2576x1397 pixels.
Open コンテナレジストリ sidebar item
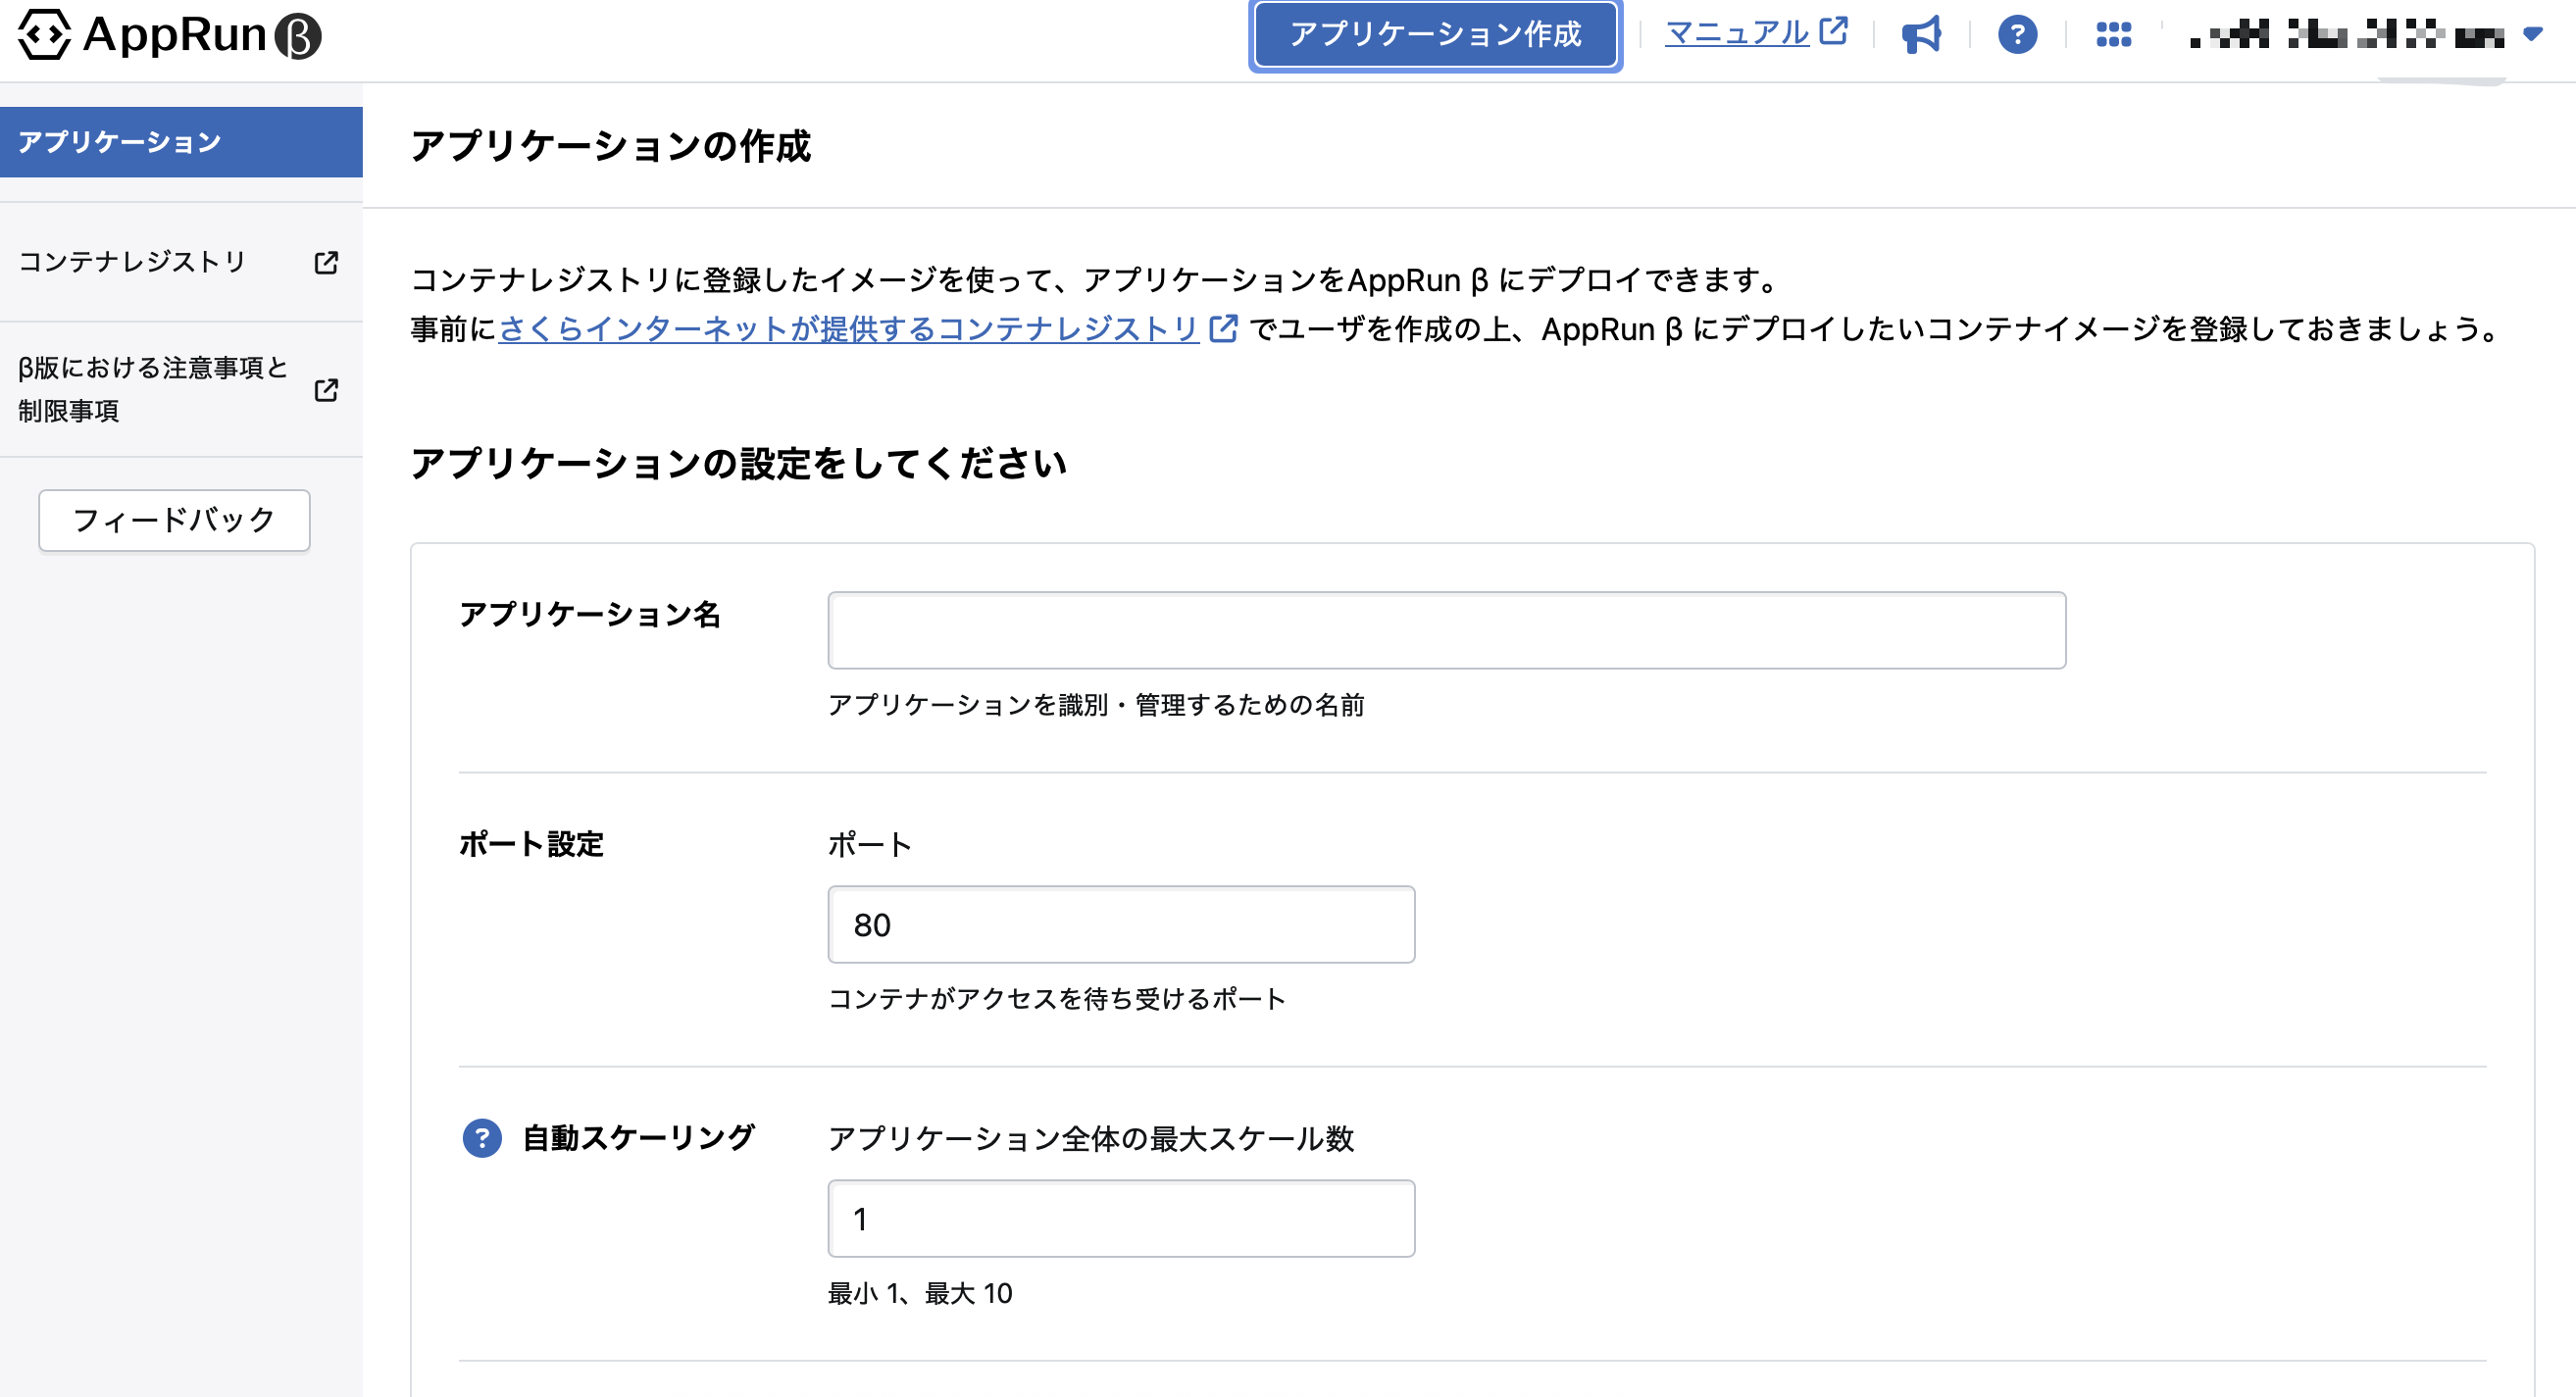pyautogui.click(x=133, y=262)
